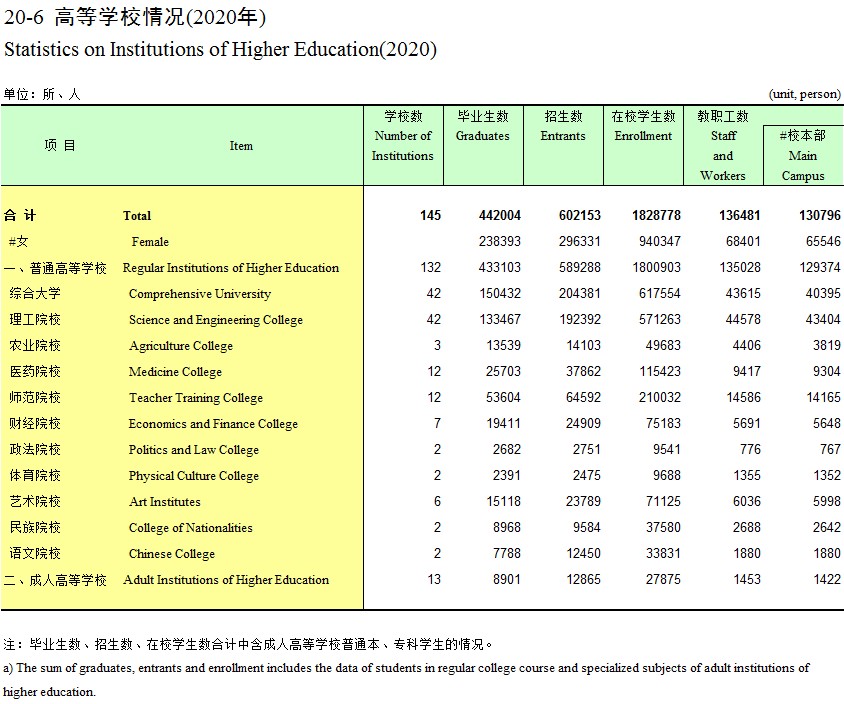
Task: Click the 'Enrollment' column header
Action: [643, 145]
